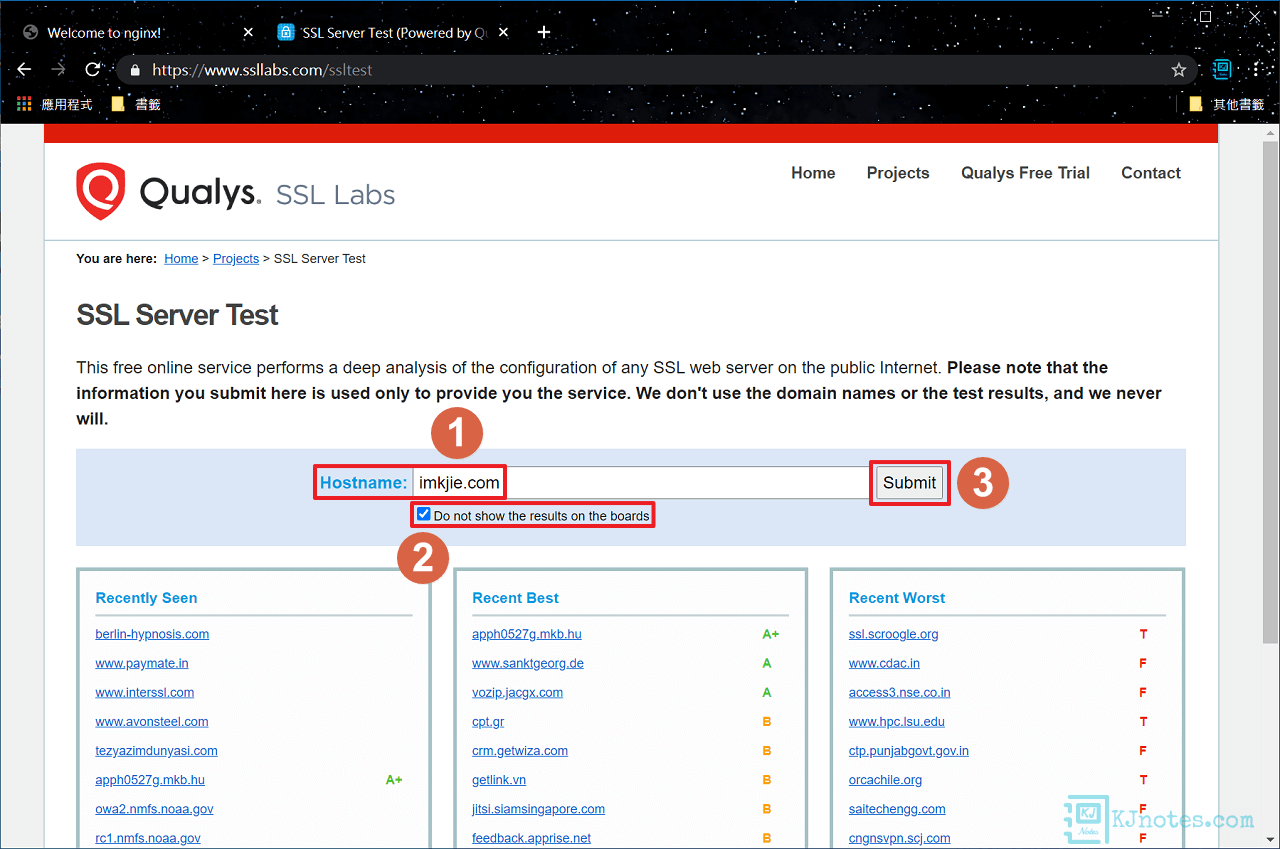Open getlink.vn link

point(499,779)
